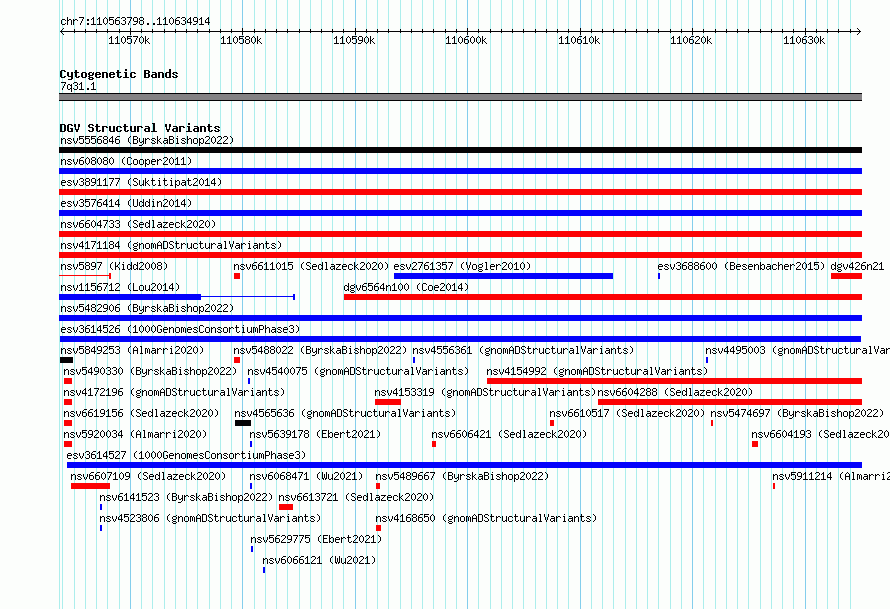The width and height of the screenshot is (890, 609).
Task: Click the blue bar of esv2761357 (Vogler2010)
Action: (503, 276)
